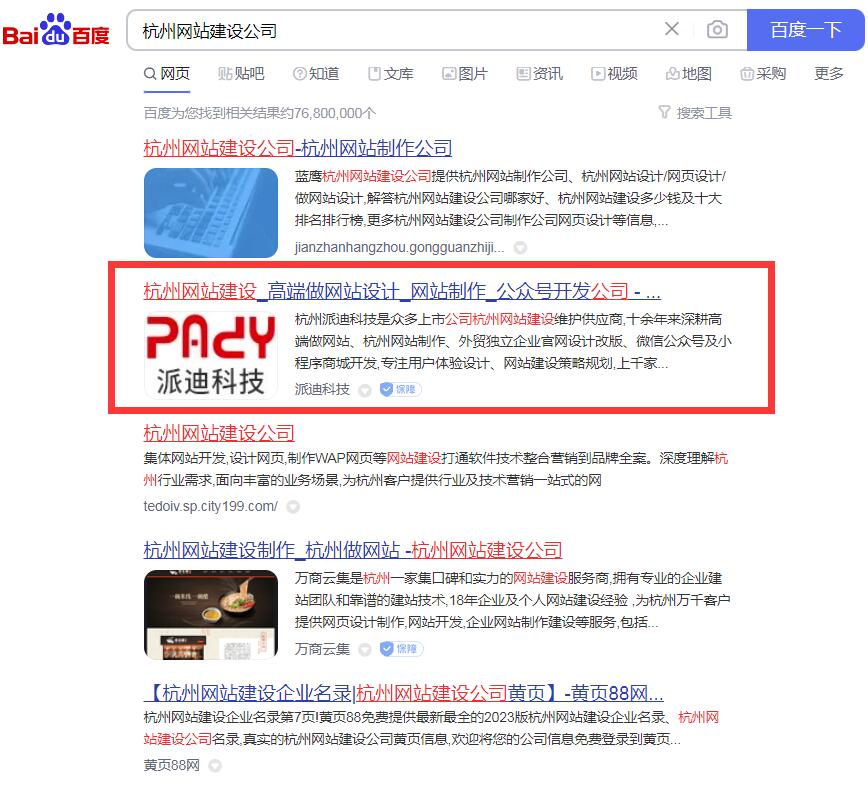Open the 地图 tab

click(688, 74)
